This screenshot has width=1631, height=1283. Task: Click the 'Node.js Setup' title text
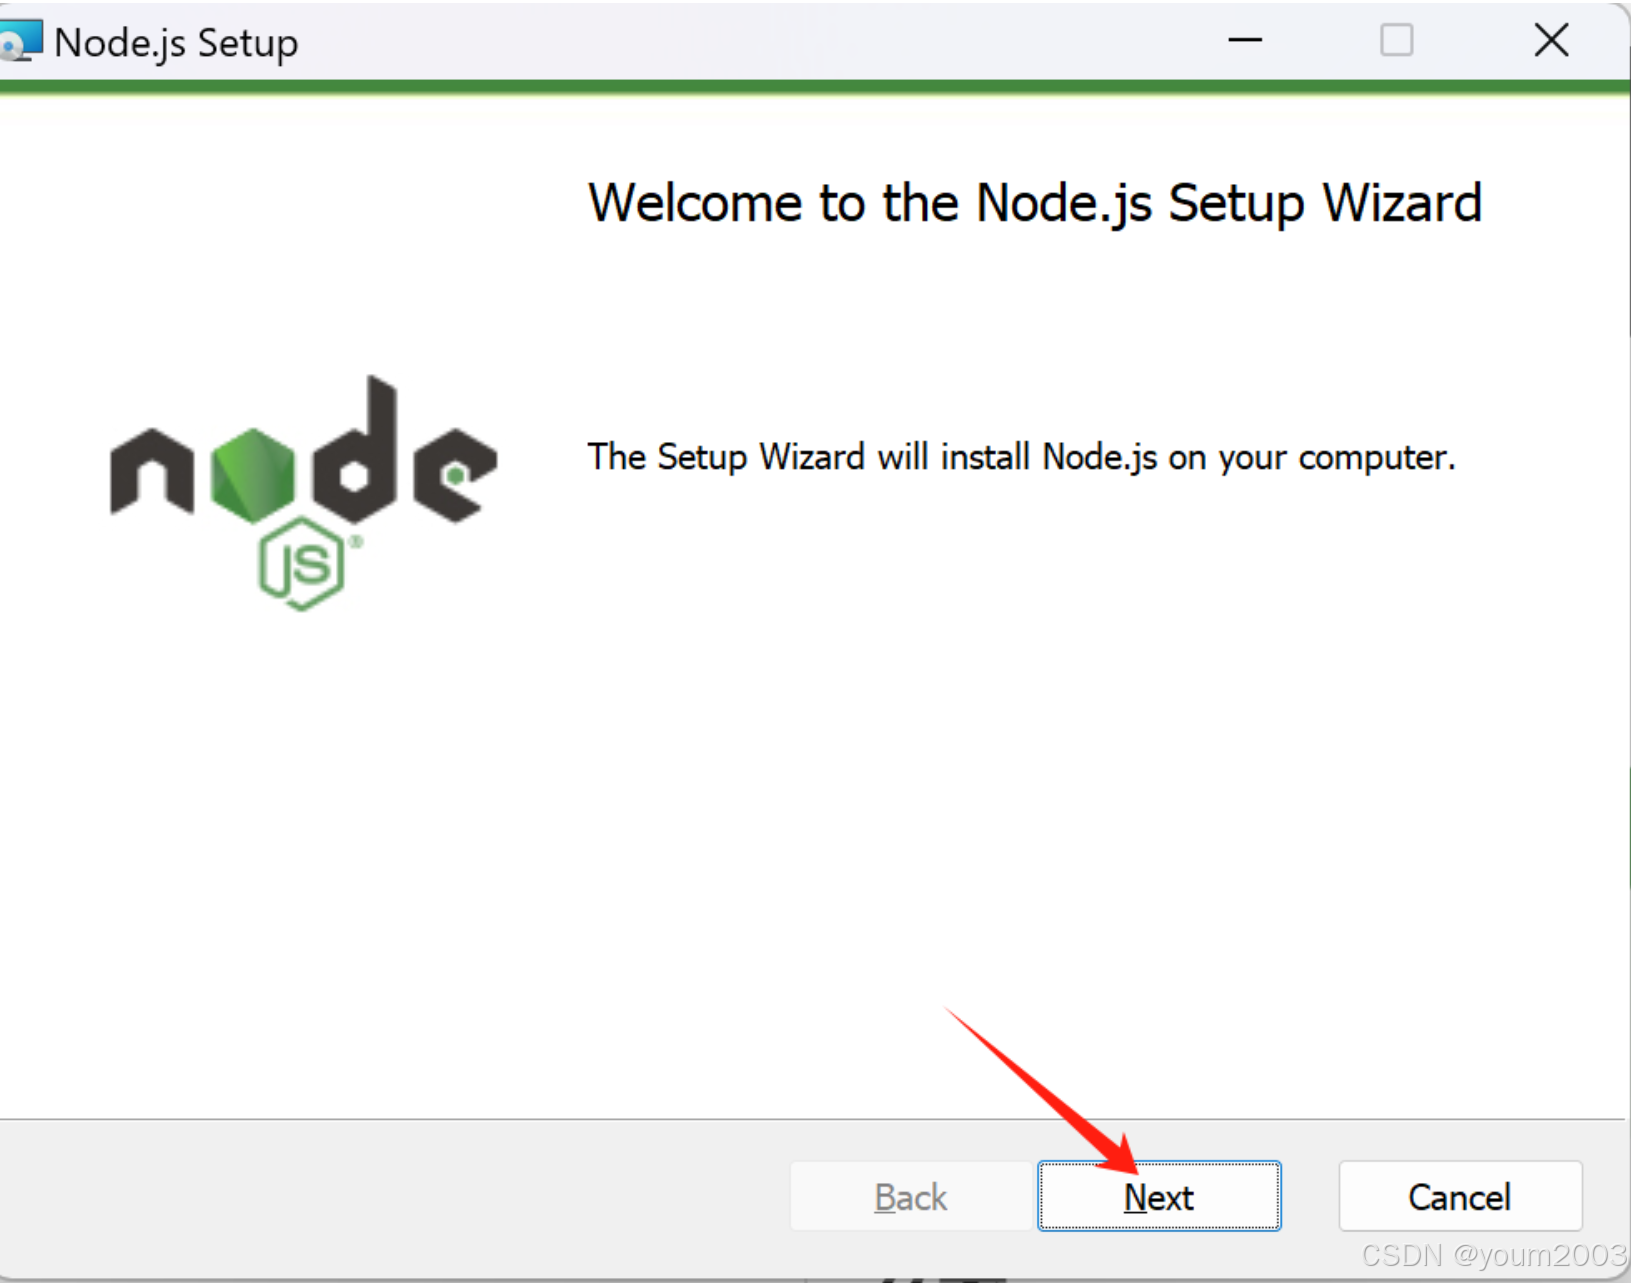(x=176, y=44)
